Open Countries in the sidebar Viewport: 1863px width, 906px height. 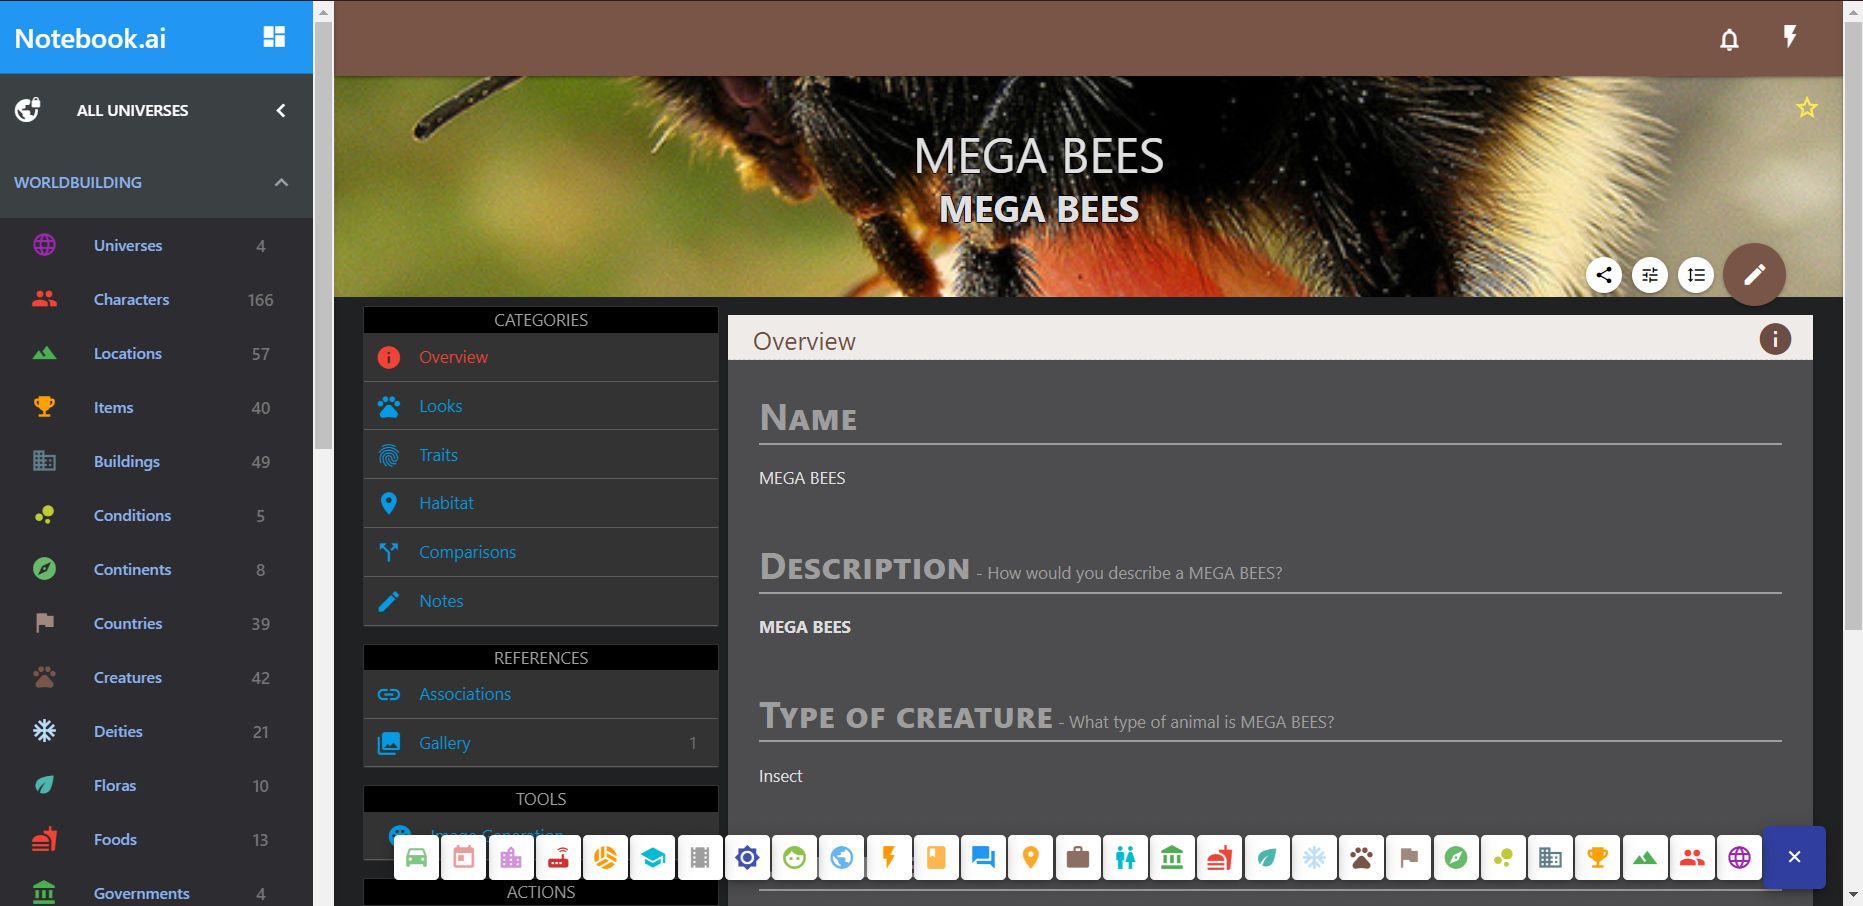click(156, 623)
